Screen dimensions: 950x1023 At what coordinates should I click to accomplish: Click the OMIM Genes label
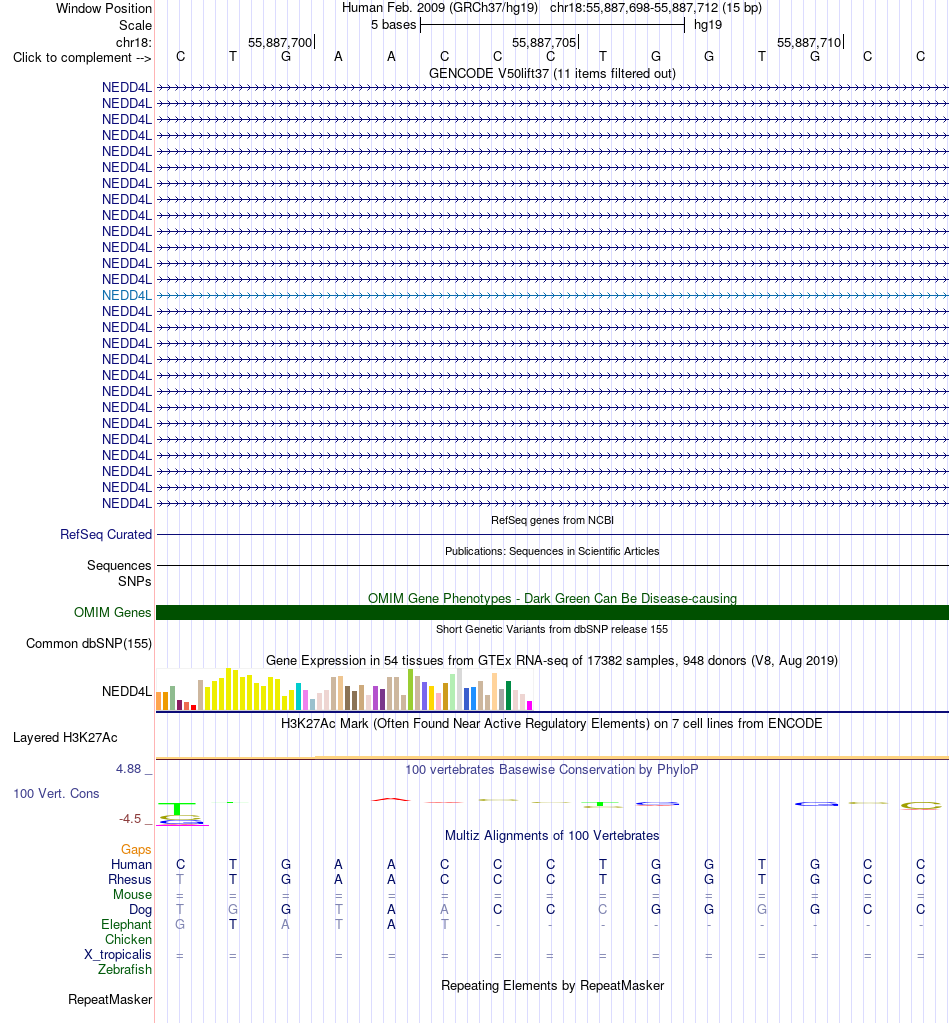tap(112, 613)
